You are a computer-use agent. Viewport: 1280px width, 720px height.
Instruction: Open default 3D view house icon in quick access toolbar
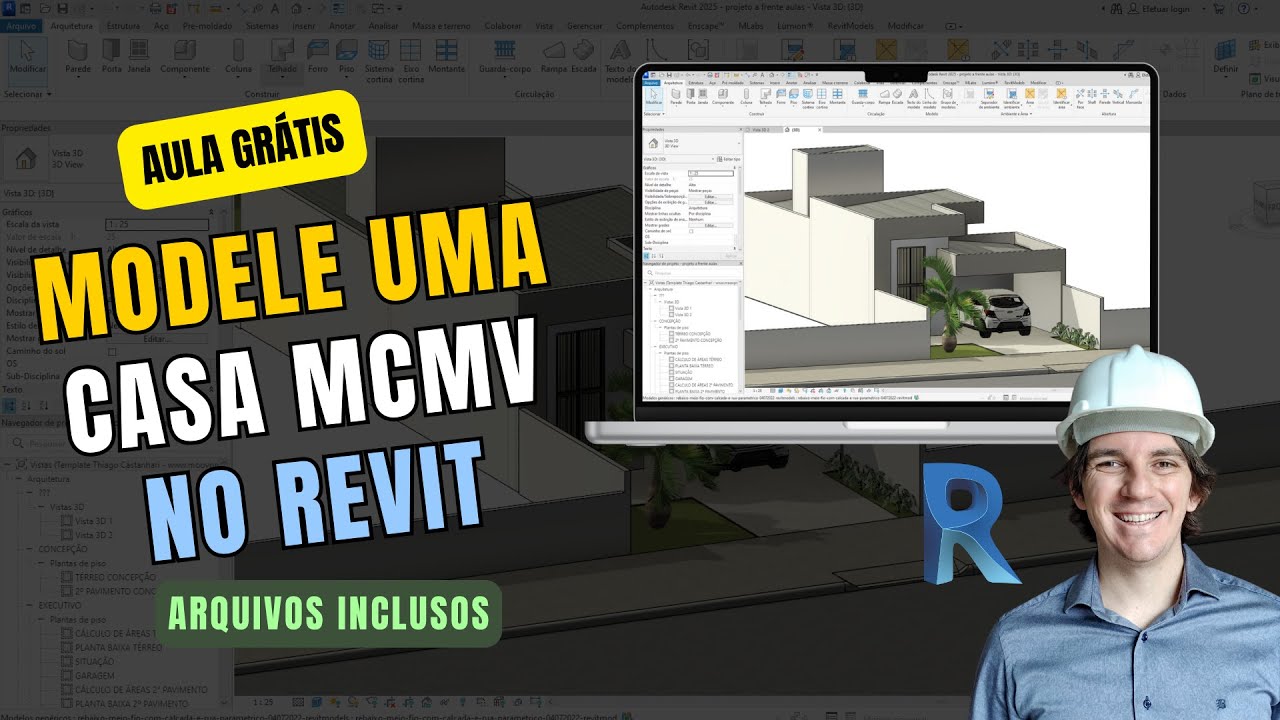[x=296, y=8]
